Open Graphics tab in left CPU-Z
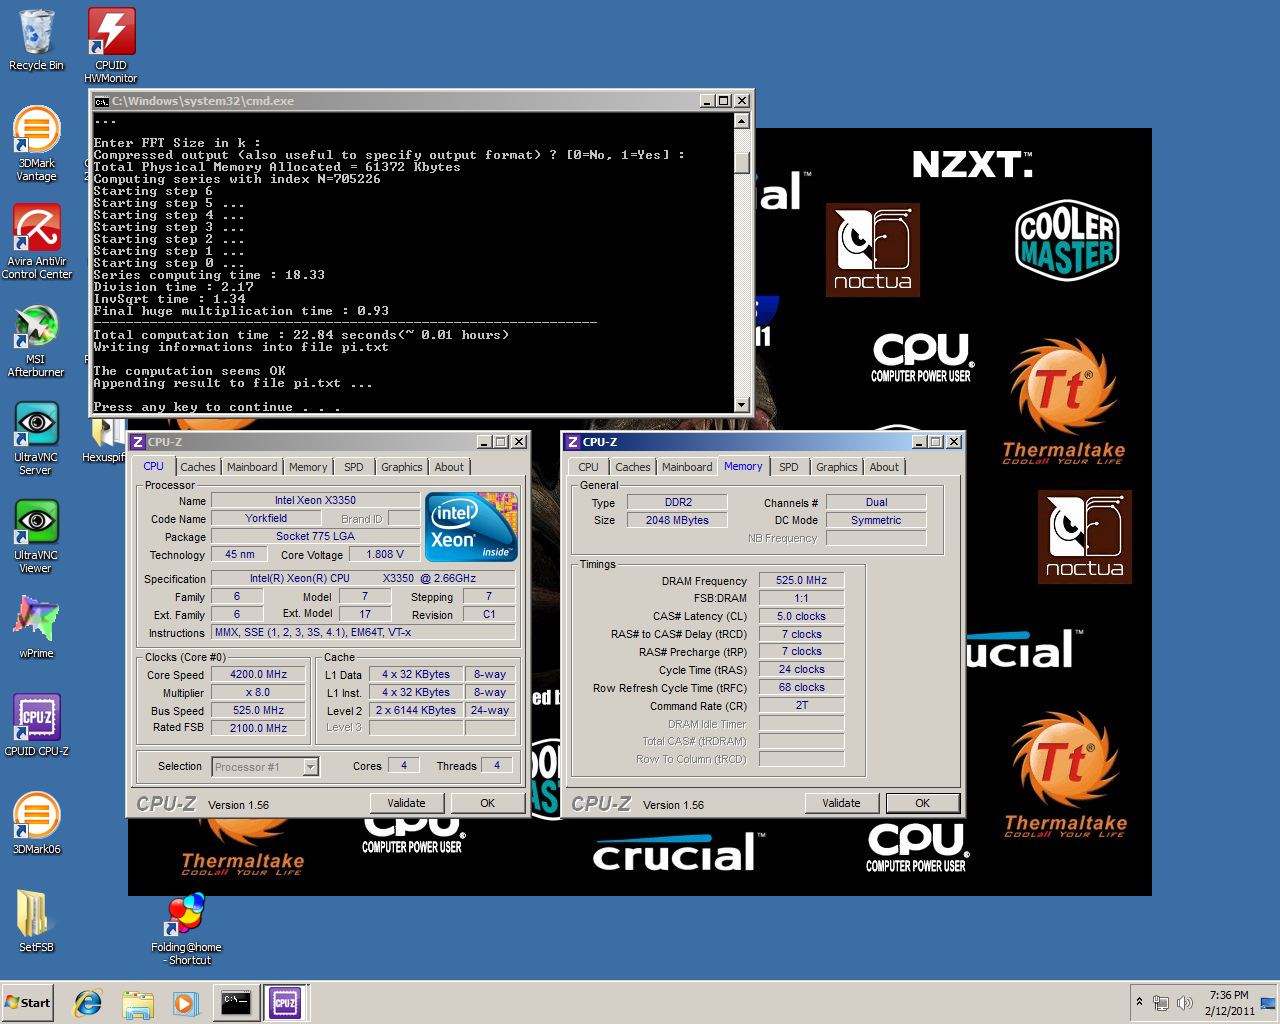The width and height of the screenshot is (1280, 1024). [402, 467]
